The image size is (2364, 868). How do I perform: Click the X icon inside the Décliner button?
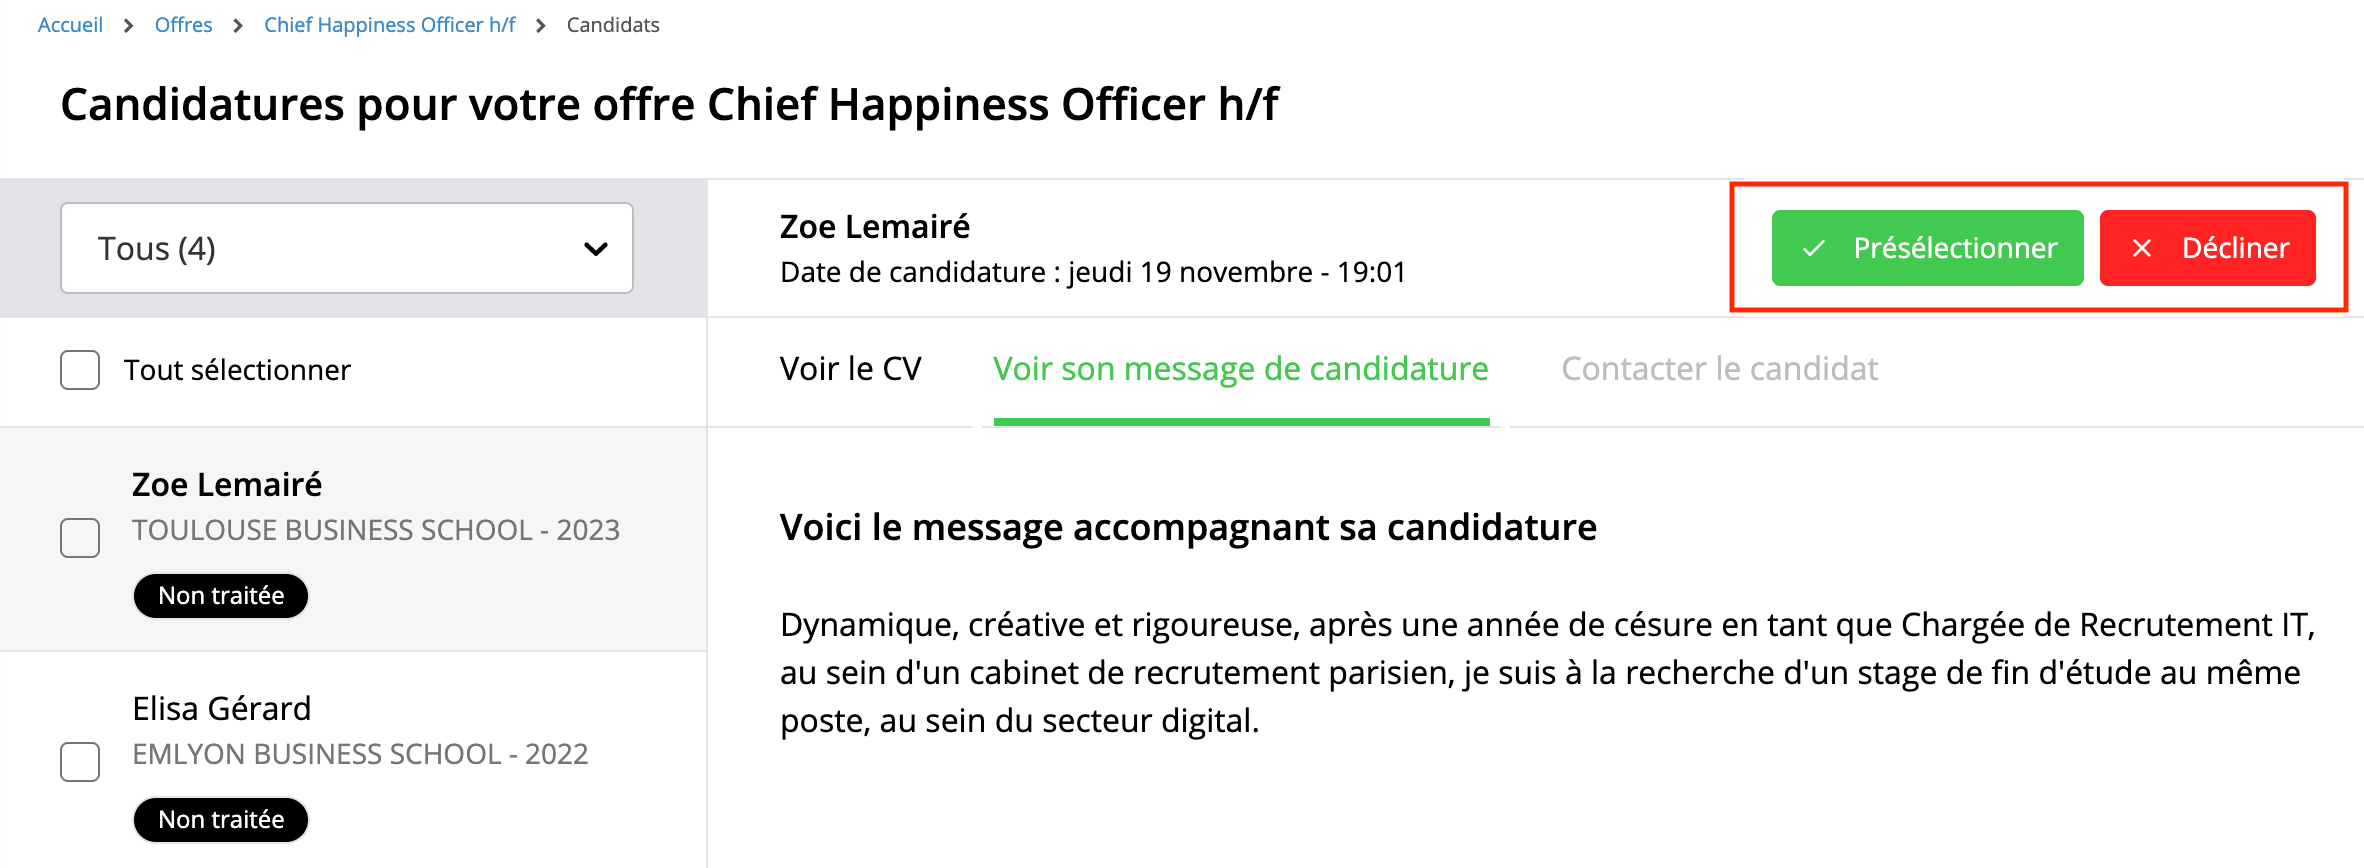(x=2143, y=247)
